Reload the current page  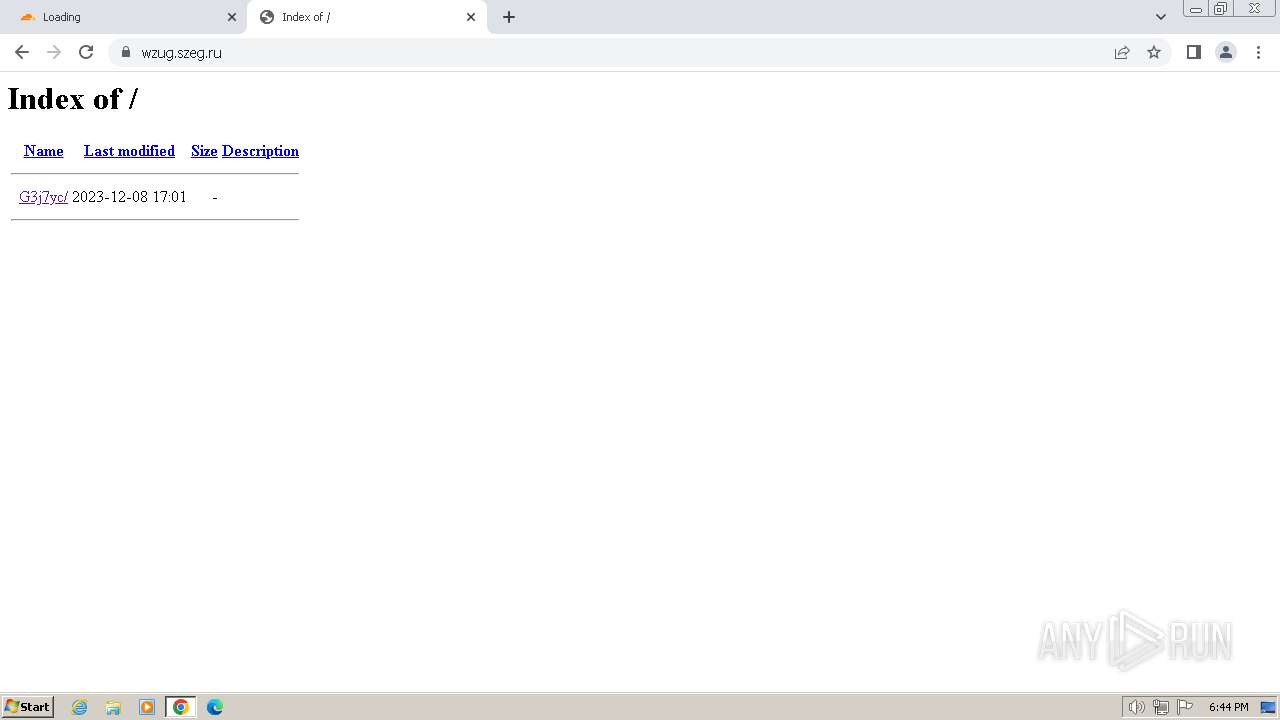86,52
